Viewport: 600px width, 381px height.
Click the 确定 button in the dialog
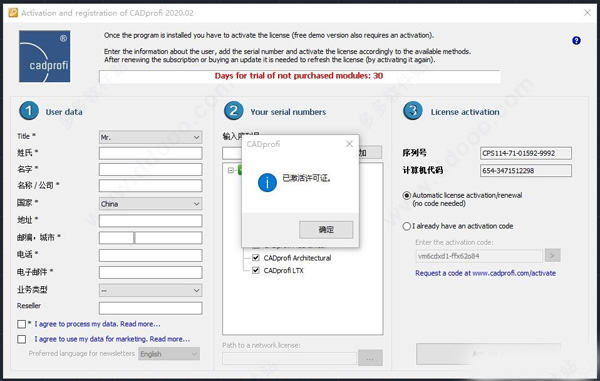pyautogui.click(x=326, y=230)
